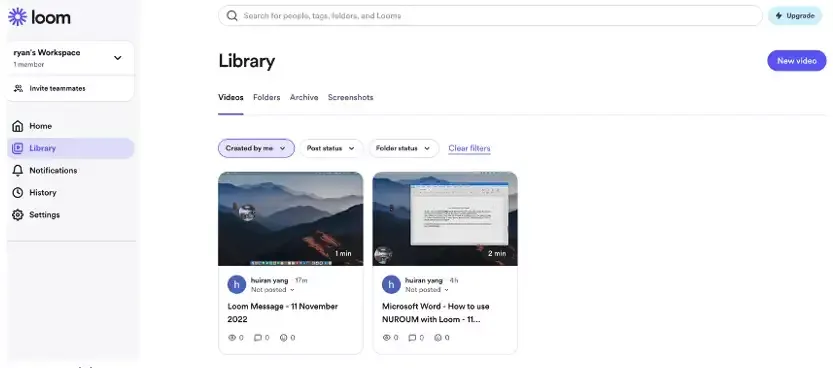Click the Home house icon

[x=18, y=126]
